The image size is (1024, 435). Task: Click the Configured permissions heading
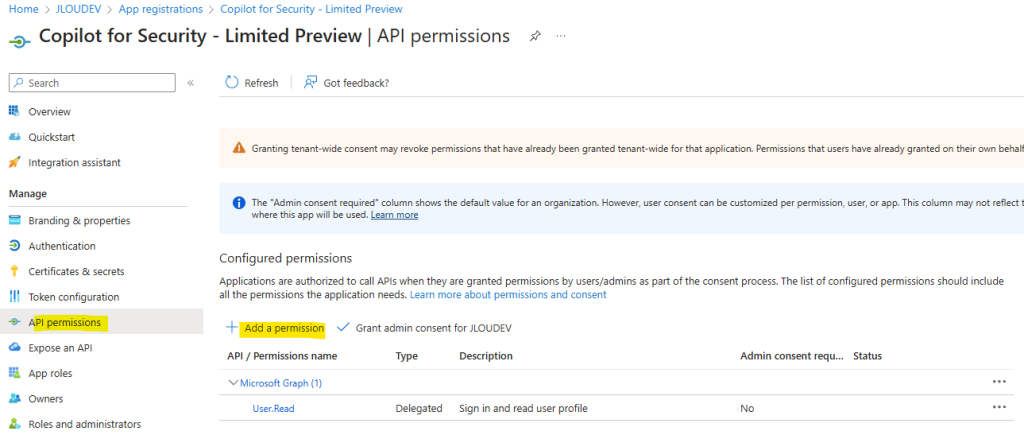[x=286, y=258]
